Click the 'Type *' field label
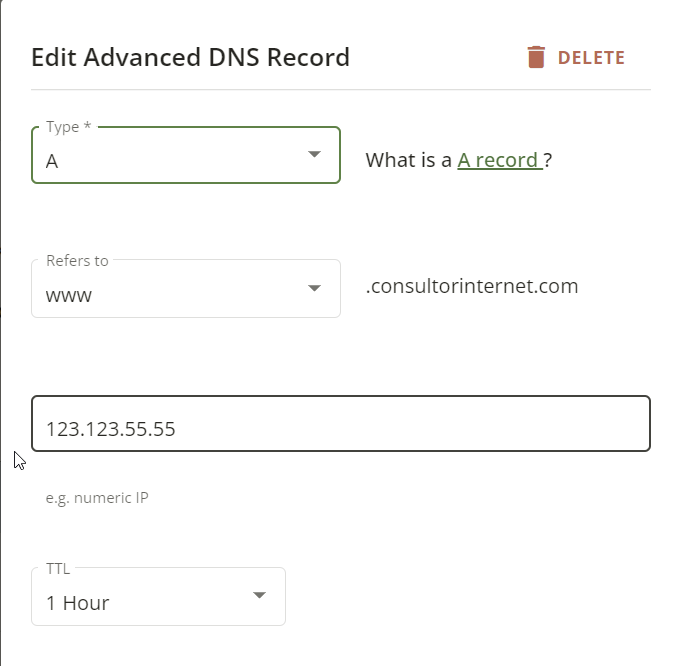The height and width of the screenshot is (666, 679). point(68,127)
